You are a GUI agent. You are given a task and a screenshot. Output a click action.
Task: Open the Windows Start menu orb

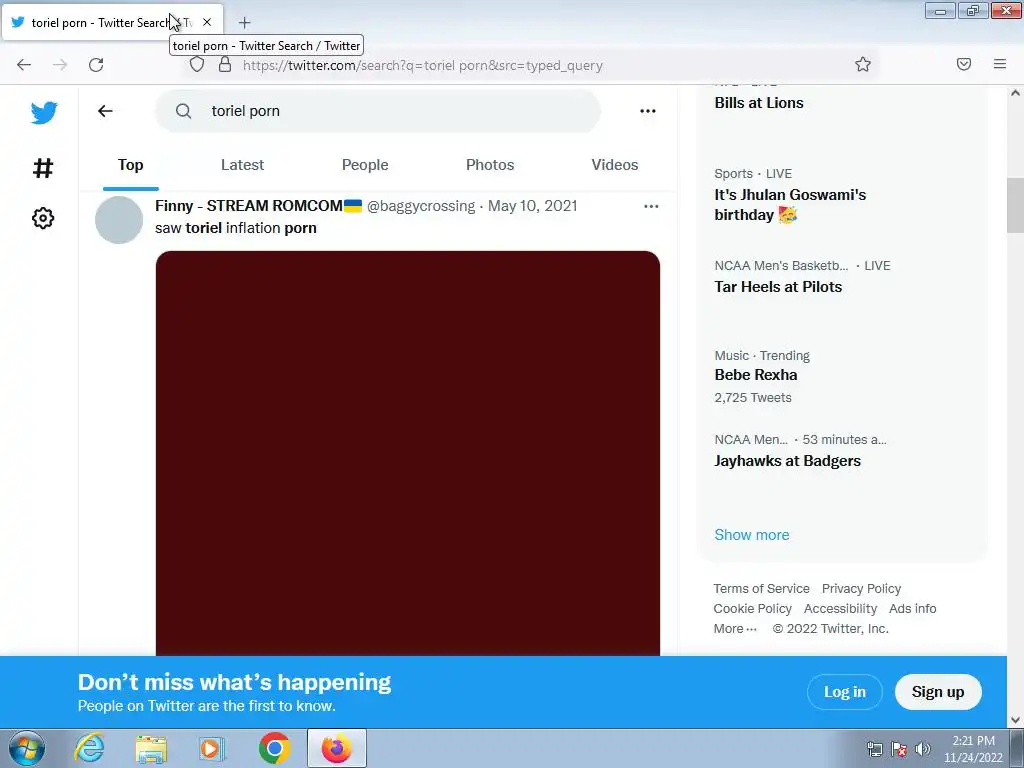pos(27,748)
